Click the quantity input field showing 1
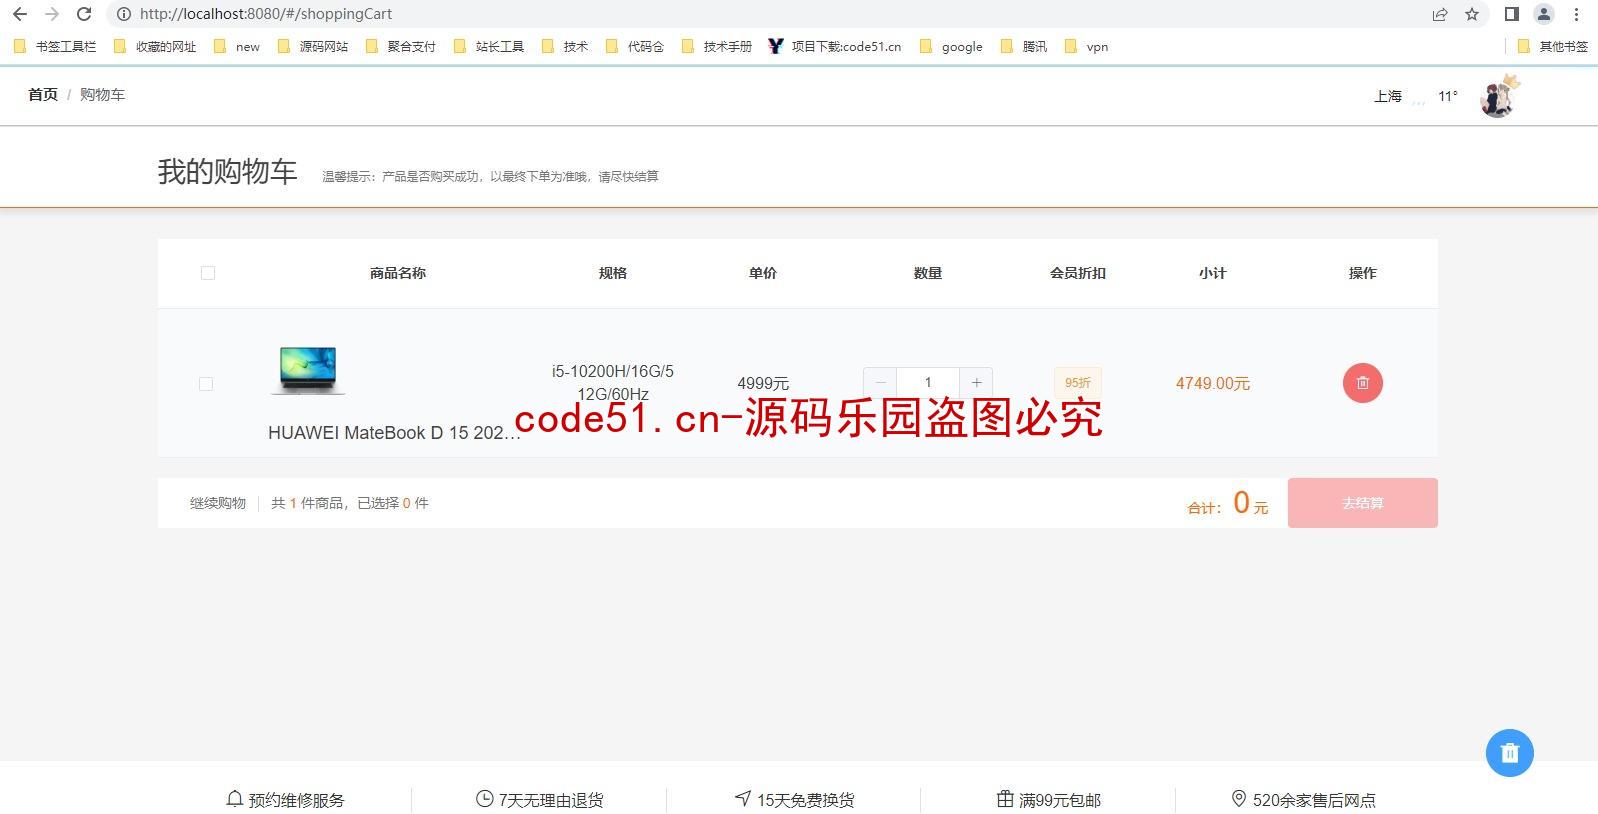 pyautogui.click(x=928, y=382)
